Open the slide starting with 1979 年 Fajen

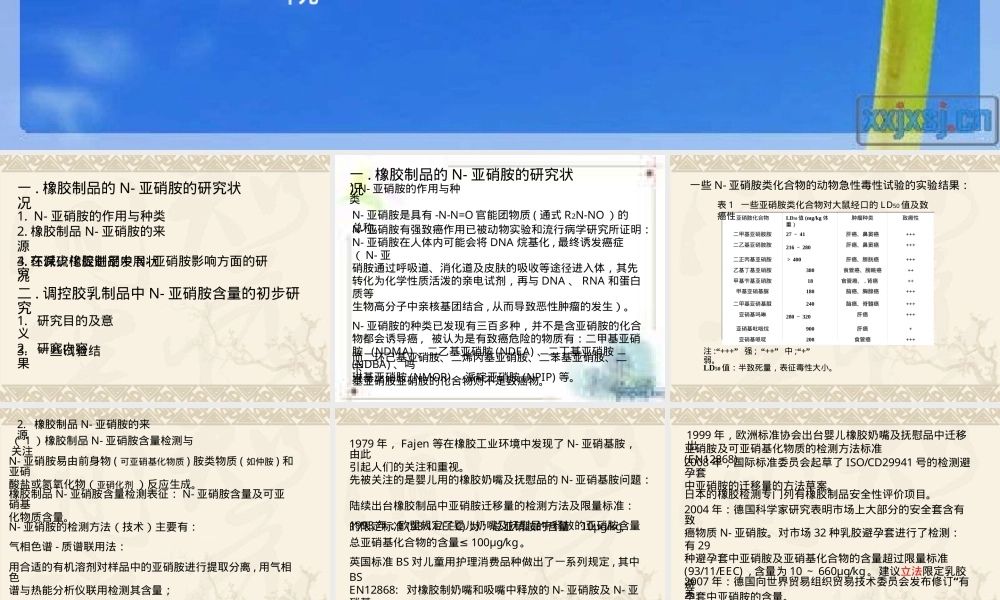coord(500,504)
